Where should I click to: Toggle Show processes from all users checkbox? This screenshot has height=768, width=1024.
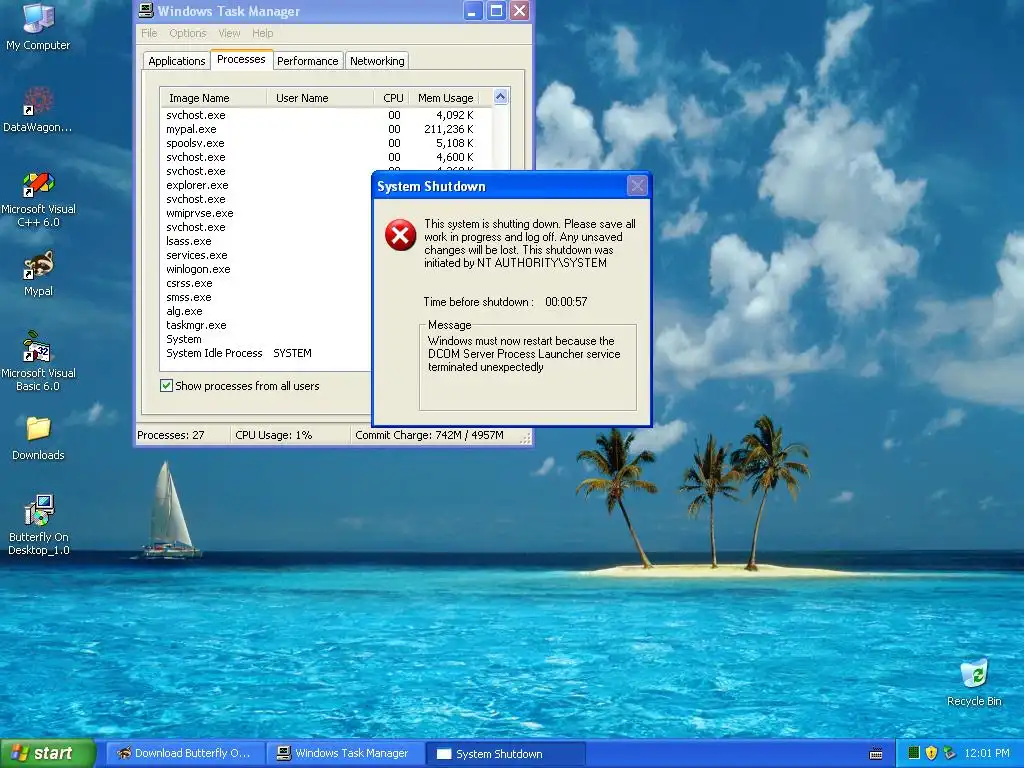tap(167, 385)
